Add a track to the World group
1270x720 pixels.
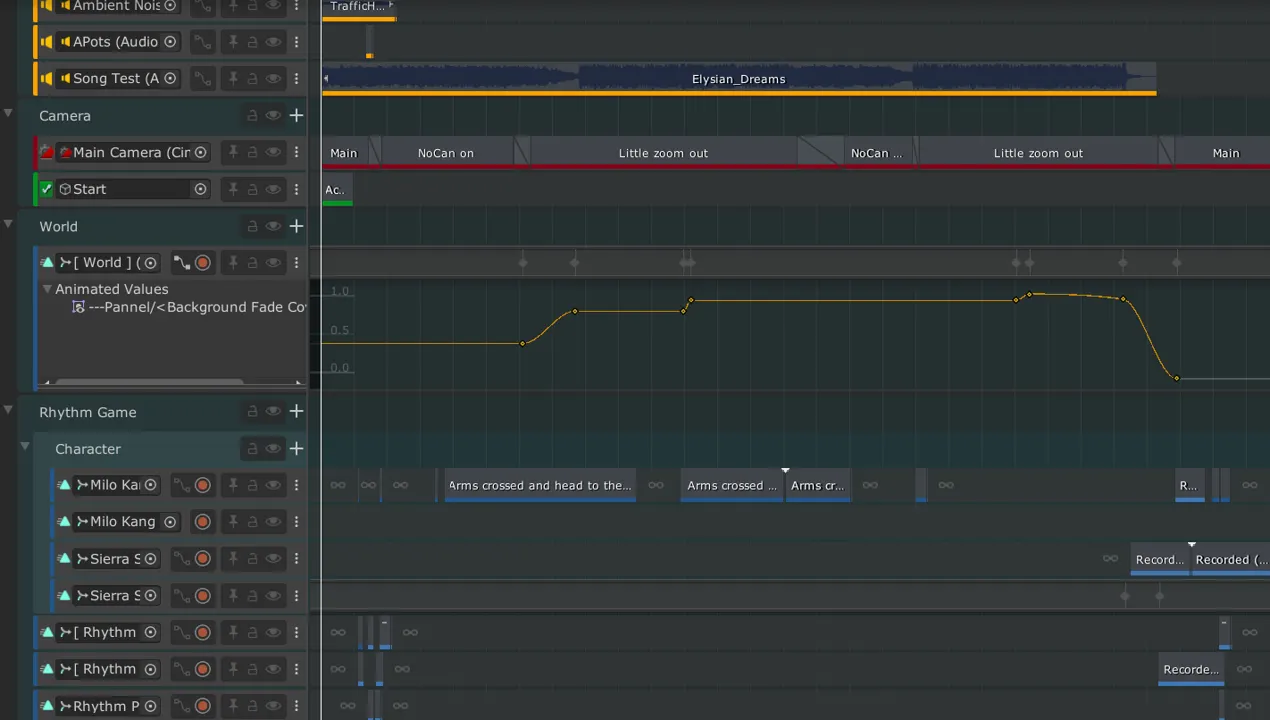coord(296,226)
